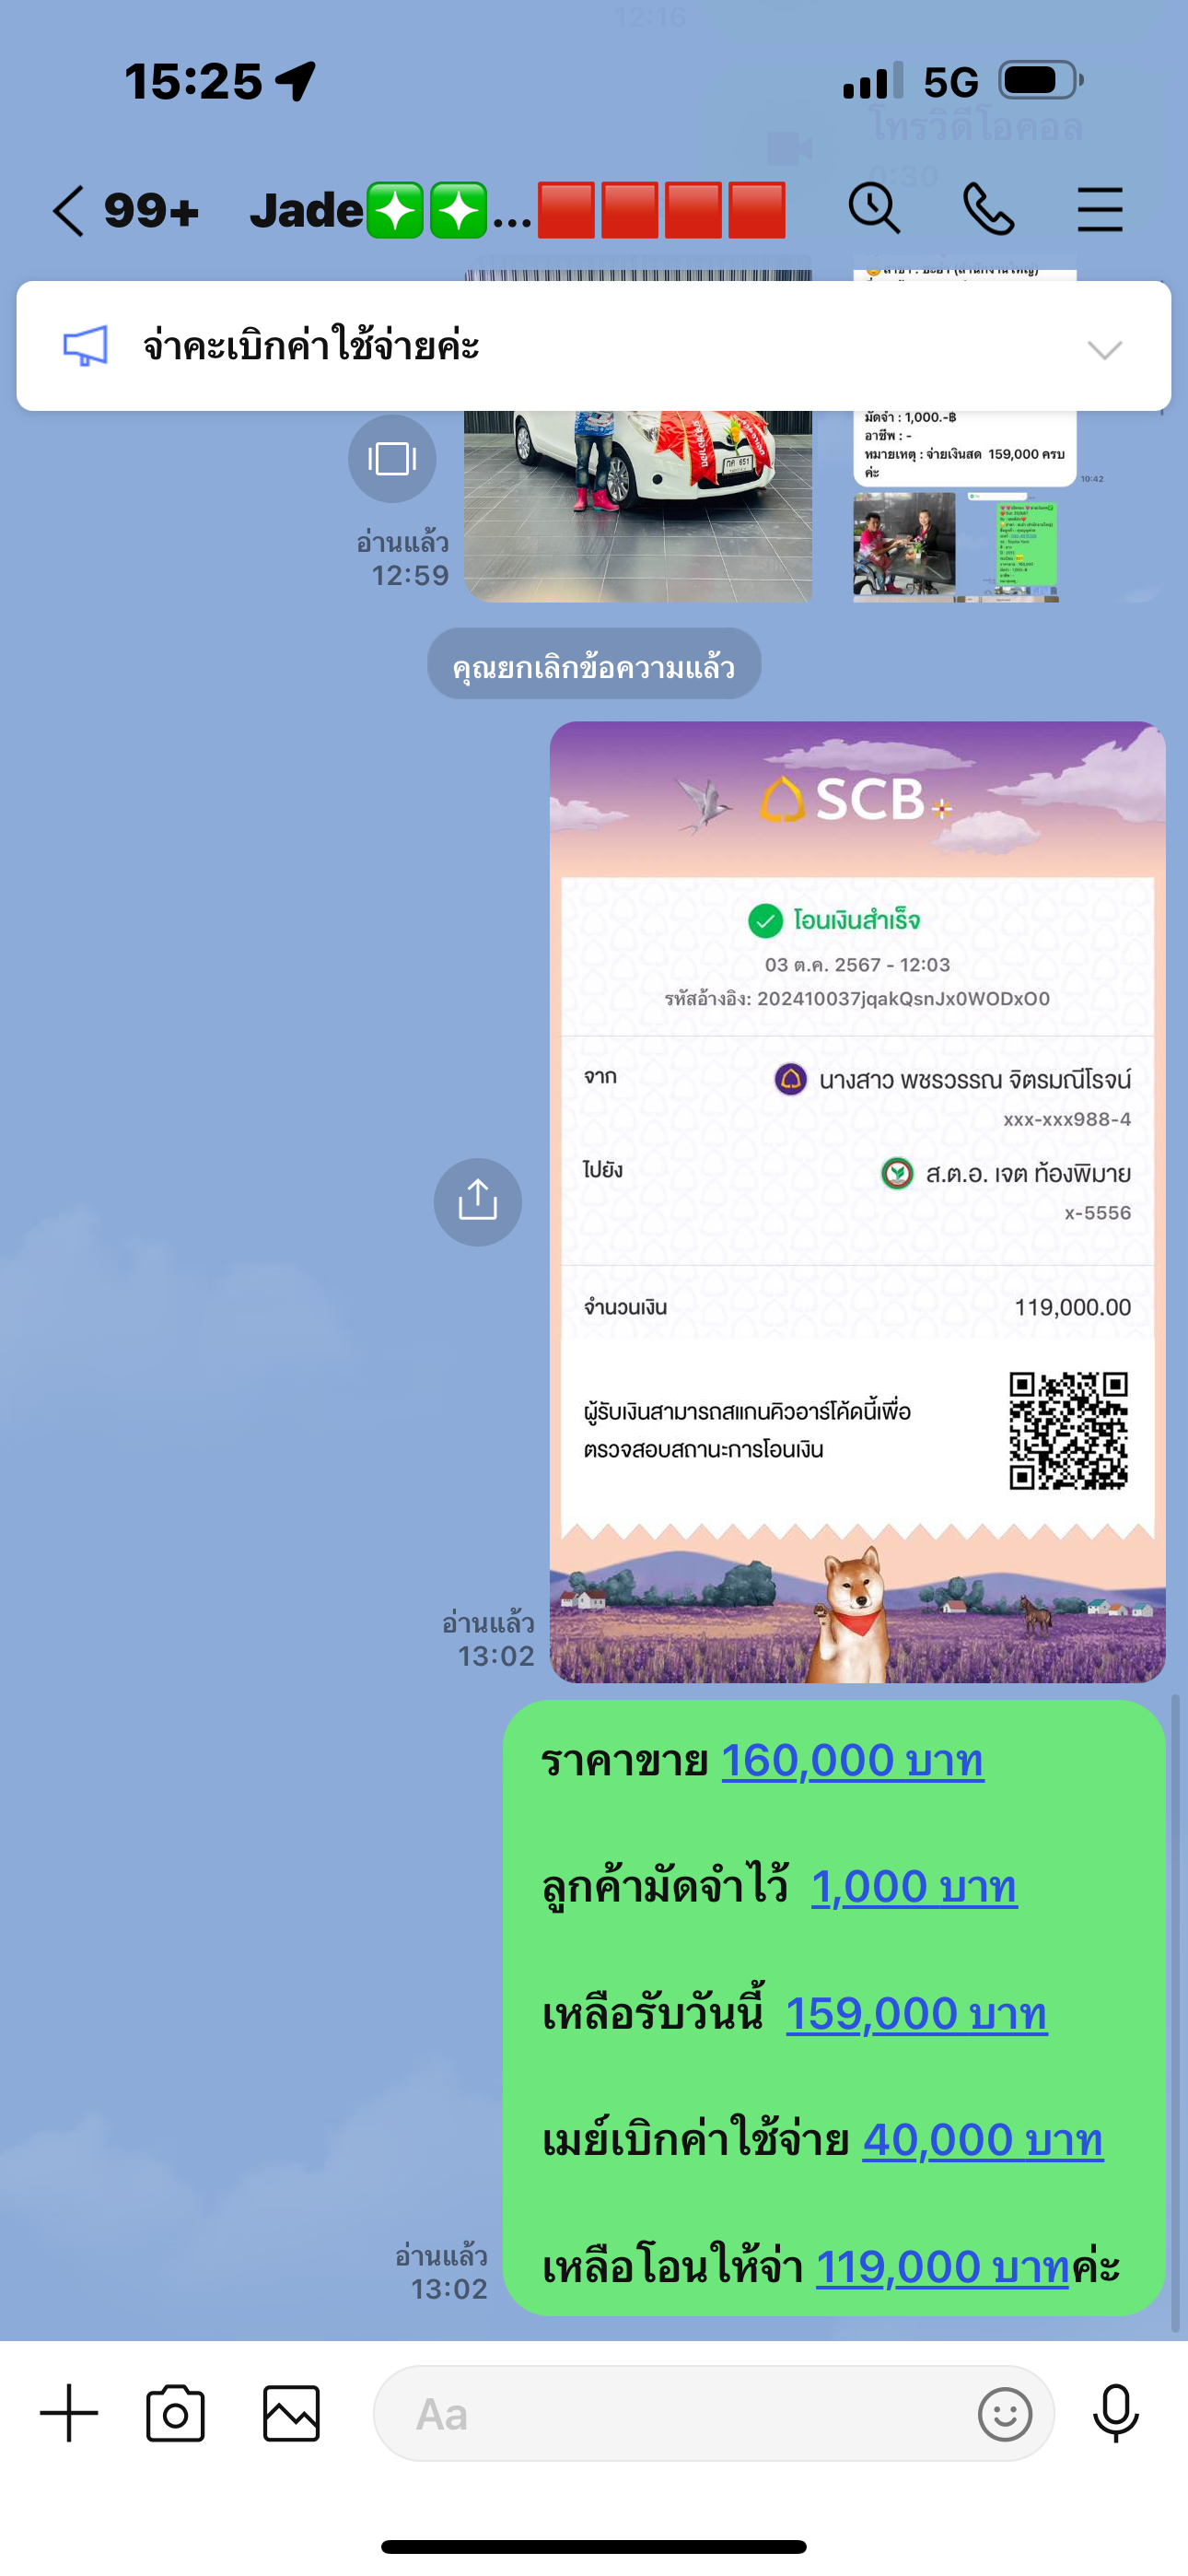Open the plus attachment menu
Viewport: 1188px width, 2576px height.
tap(69, 2413)
